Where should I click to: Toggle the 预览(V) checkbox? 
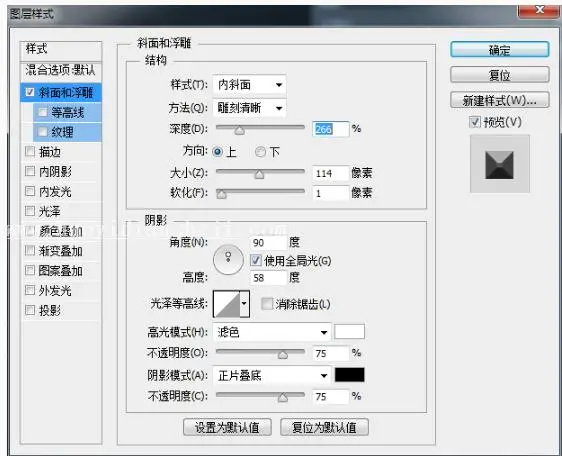coord(475,122)
